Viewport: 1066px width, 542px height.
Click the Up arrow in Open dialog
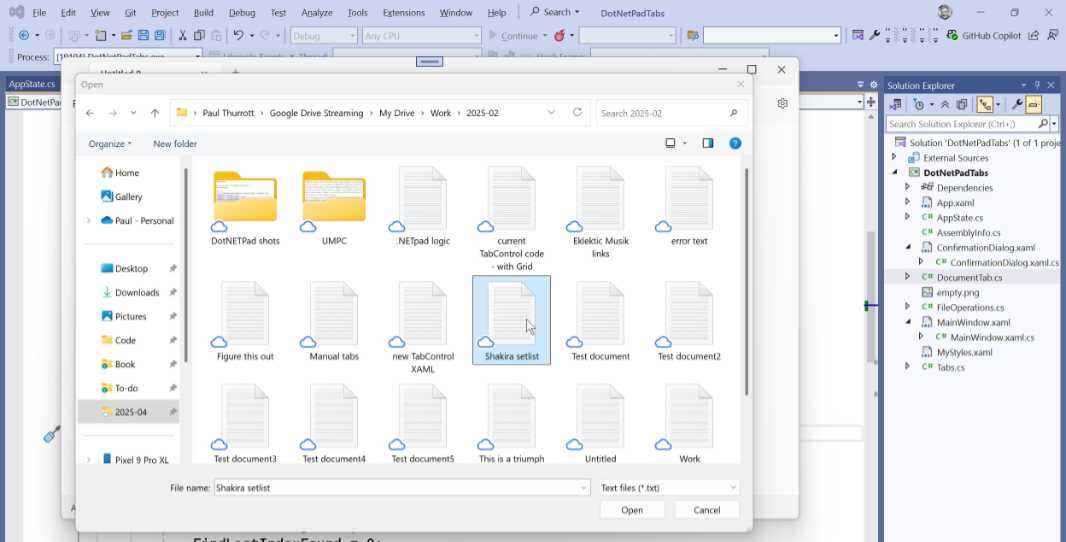coord(155,113)
